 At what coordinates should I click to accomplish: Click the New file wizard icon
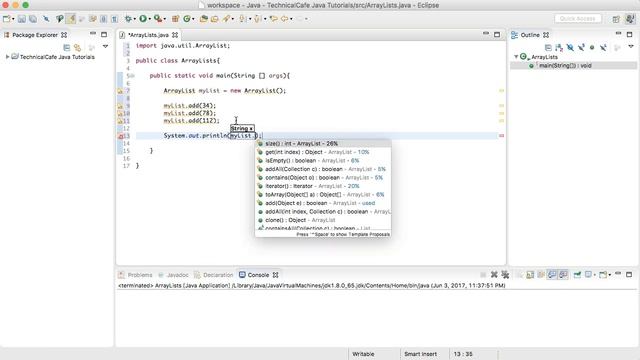[7, 19]
